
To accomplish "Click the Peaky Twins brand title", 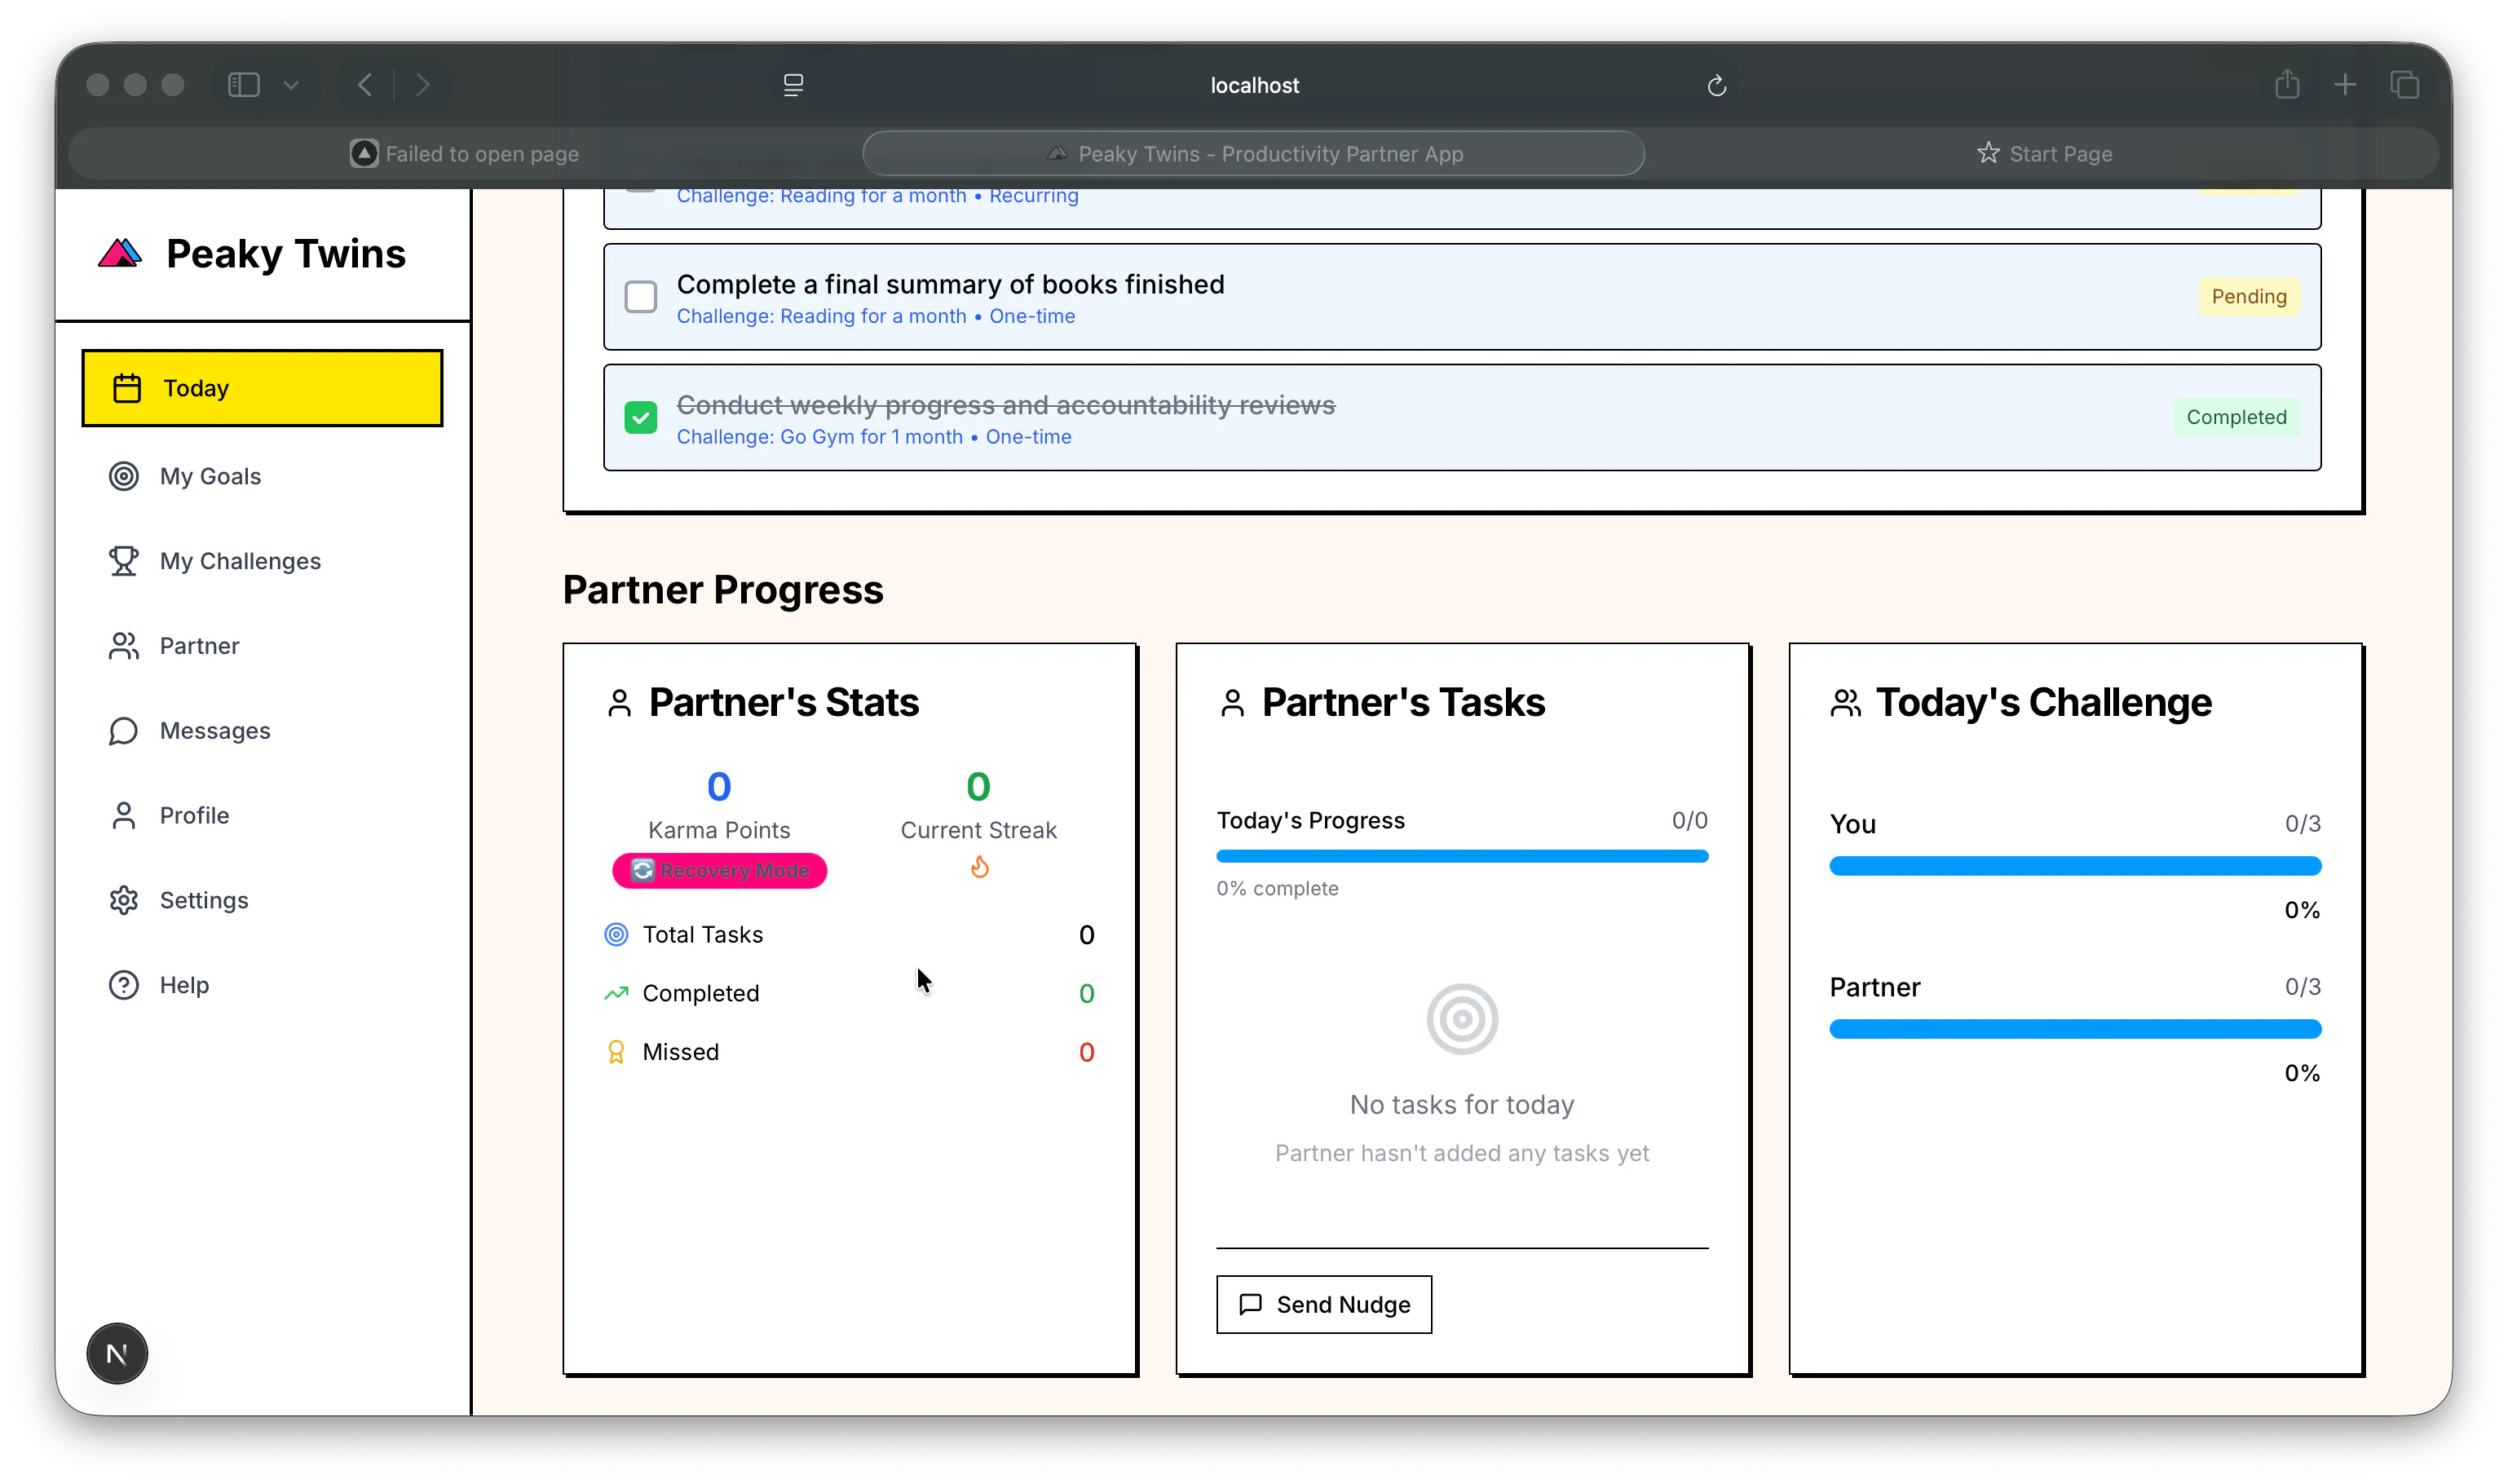I will 286,254.
